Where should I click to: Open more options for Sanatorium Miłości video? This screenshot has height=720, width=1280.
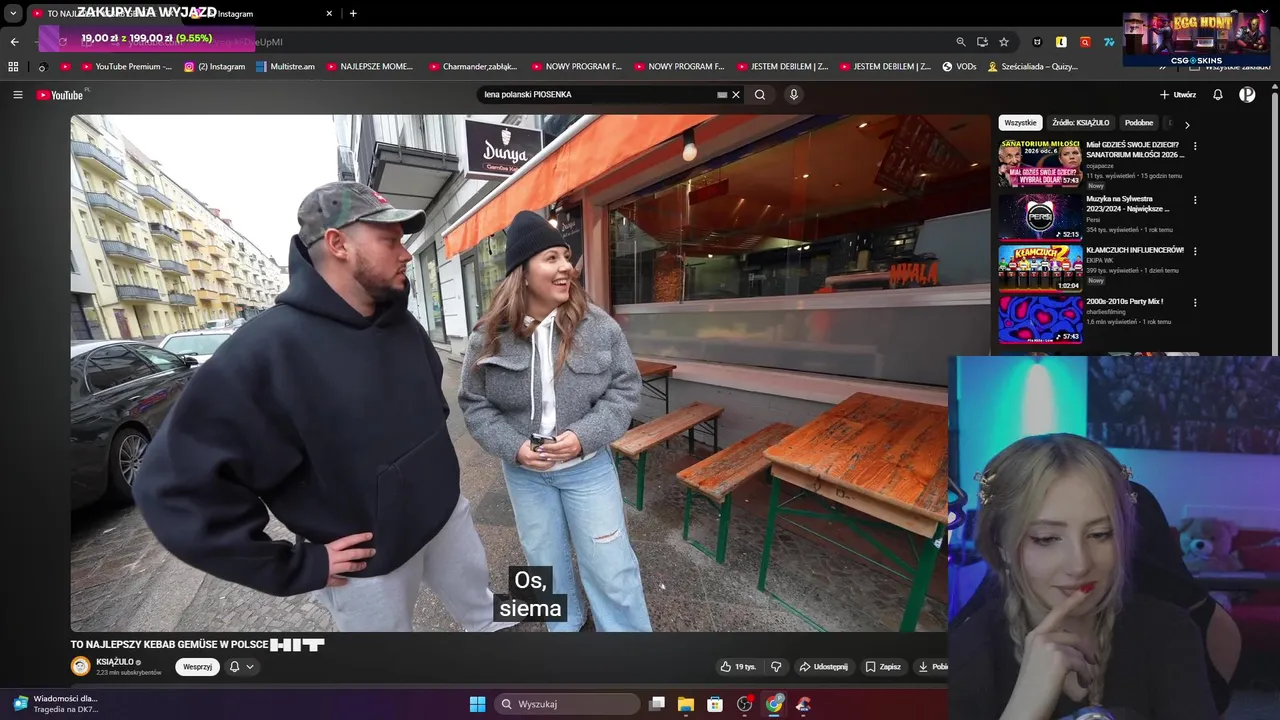click(1195, 146)
